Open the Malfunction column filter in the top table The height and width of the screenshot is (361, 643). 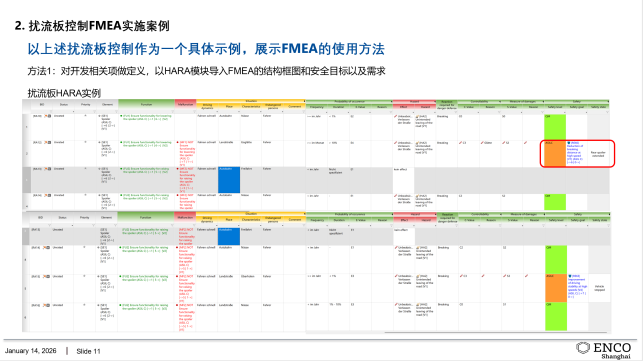(x=194, y=112)
